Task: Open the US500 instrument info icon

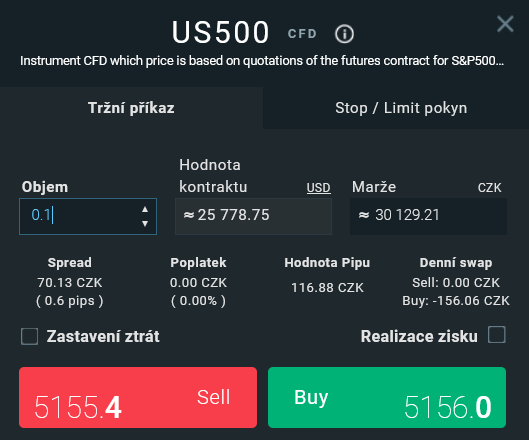Action: 344,34
